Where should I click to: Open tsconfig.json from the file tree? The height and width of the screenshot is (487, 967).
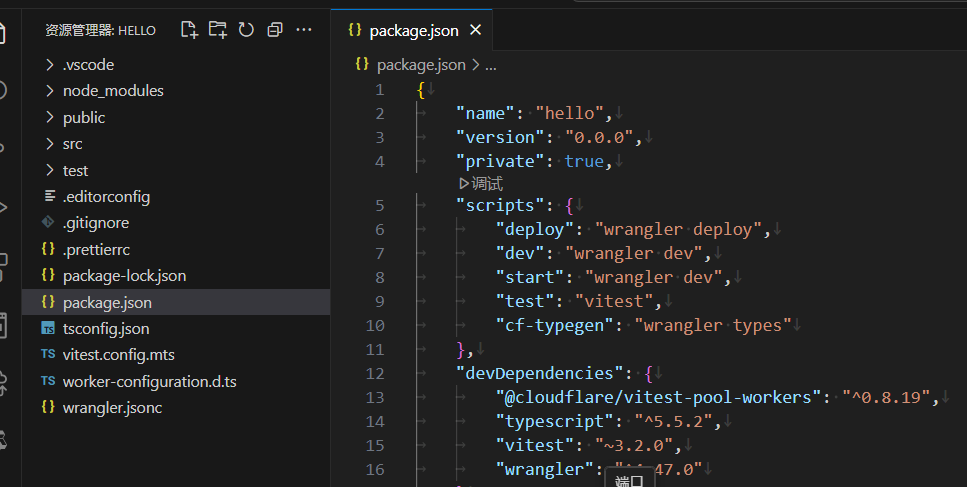[105, 328]
